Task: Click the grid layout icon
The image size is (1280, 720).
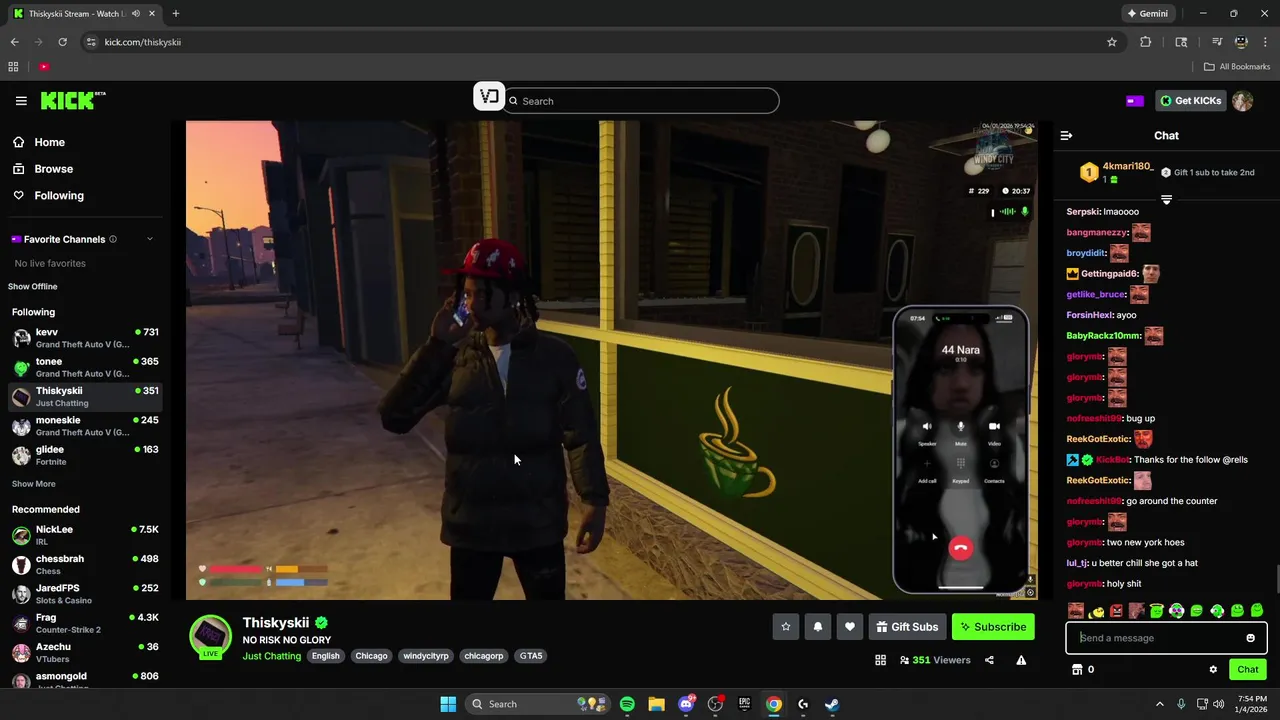Action: point(880,660)
